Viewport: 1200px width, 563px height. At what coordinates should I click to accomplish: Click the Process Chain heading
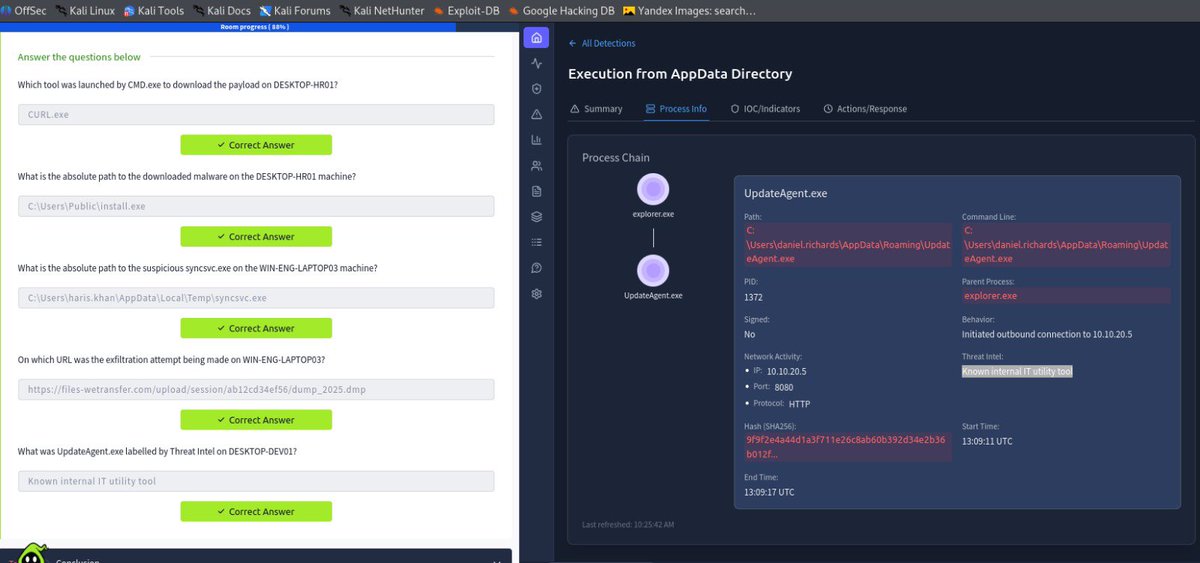(x=616, y=157)
